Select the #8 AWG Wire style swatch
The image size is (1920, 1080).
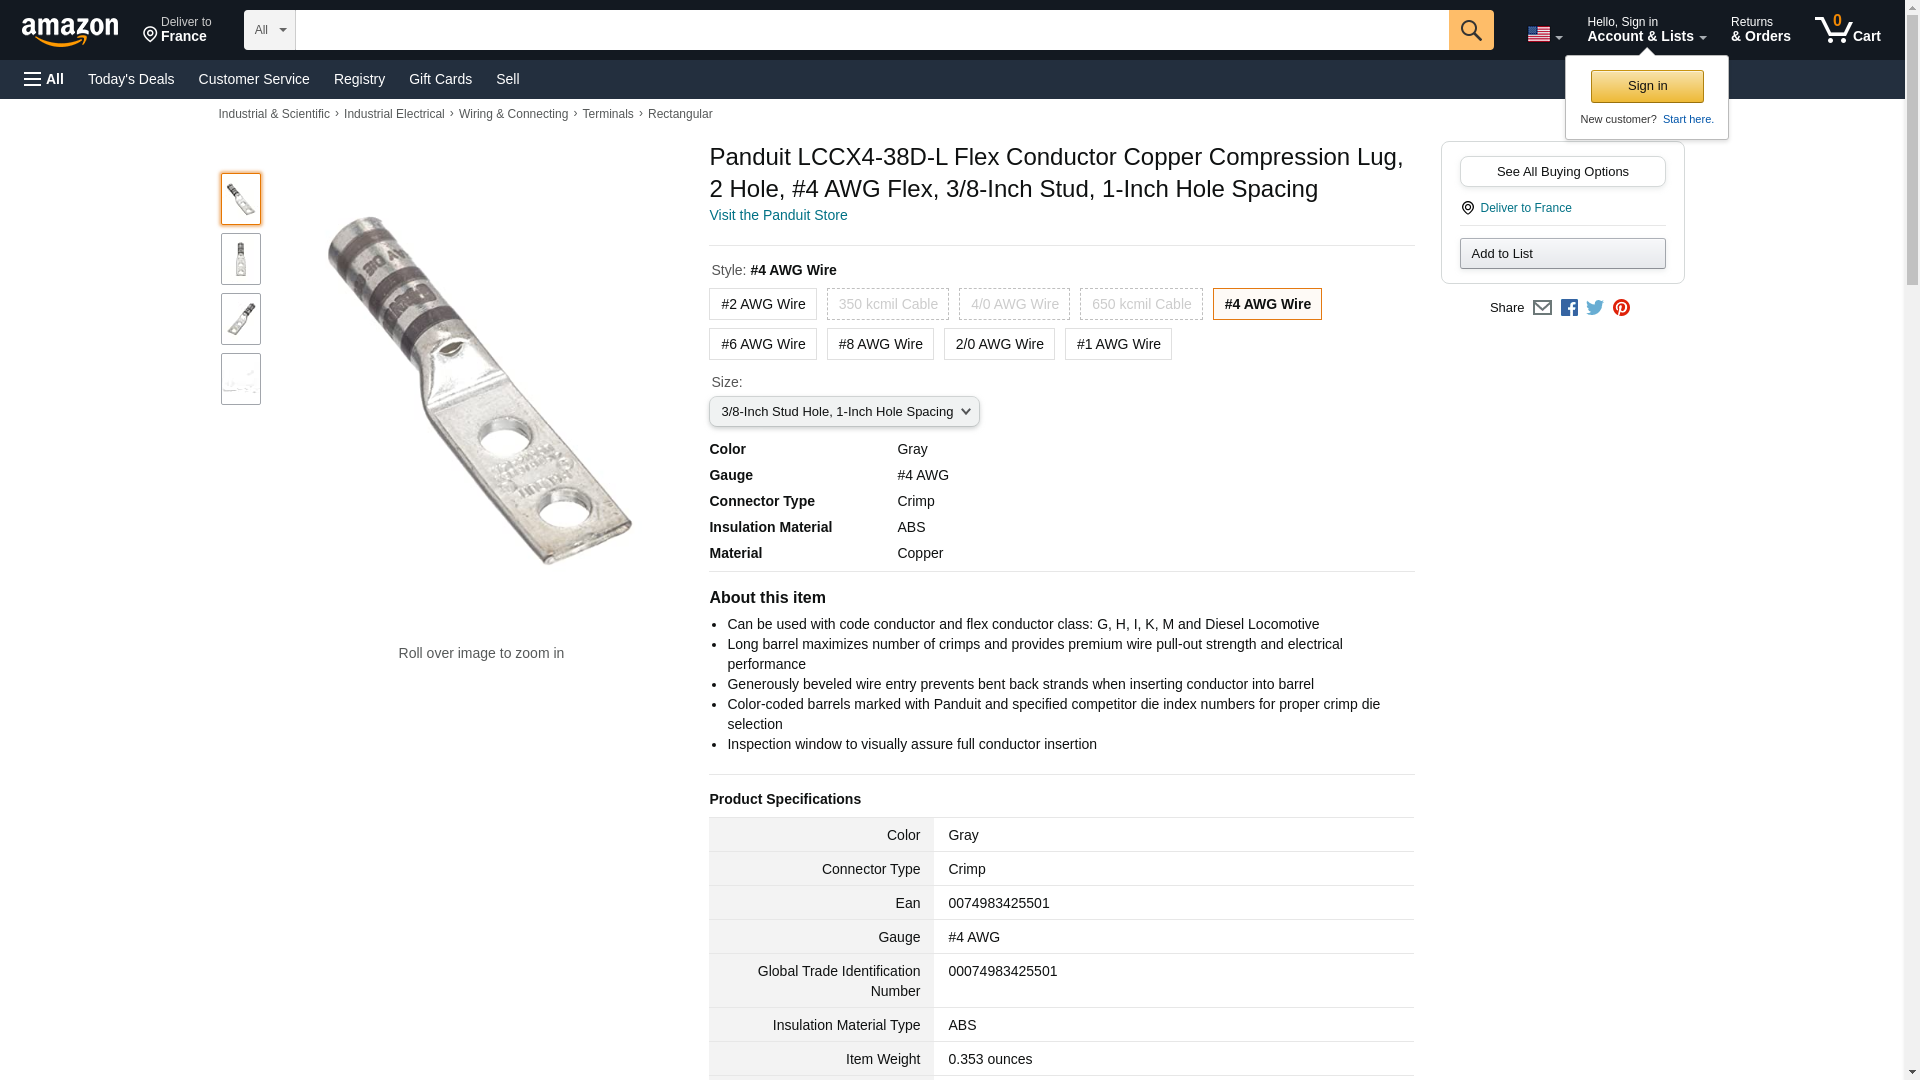click(880, 344)
